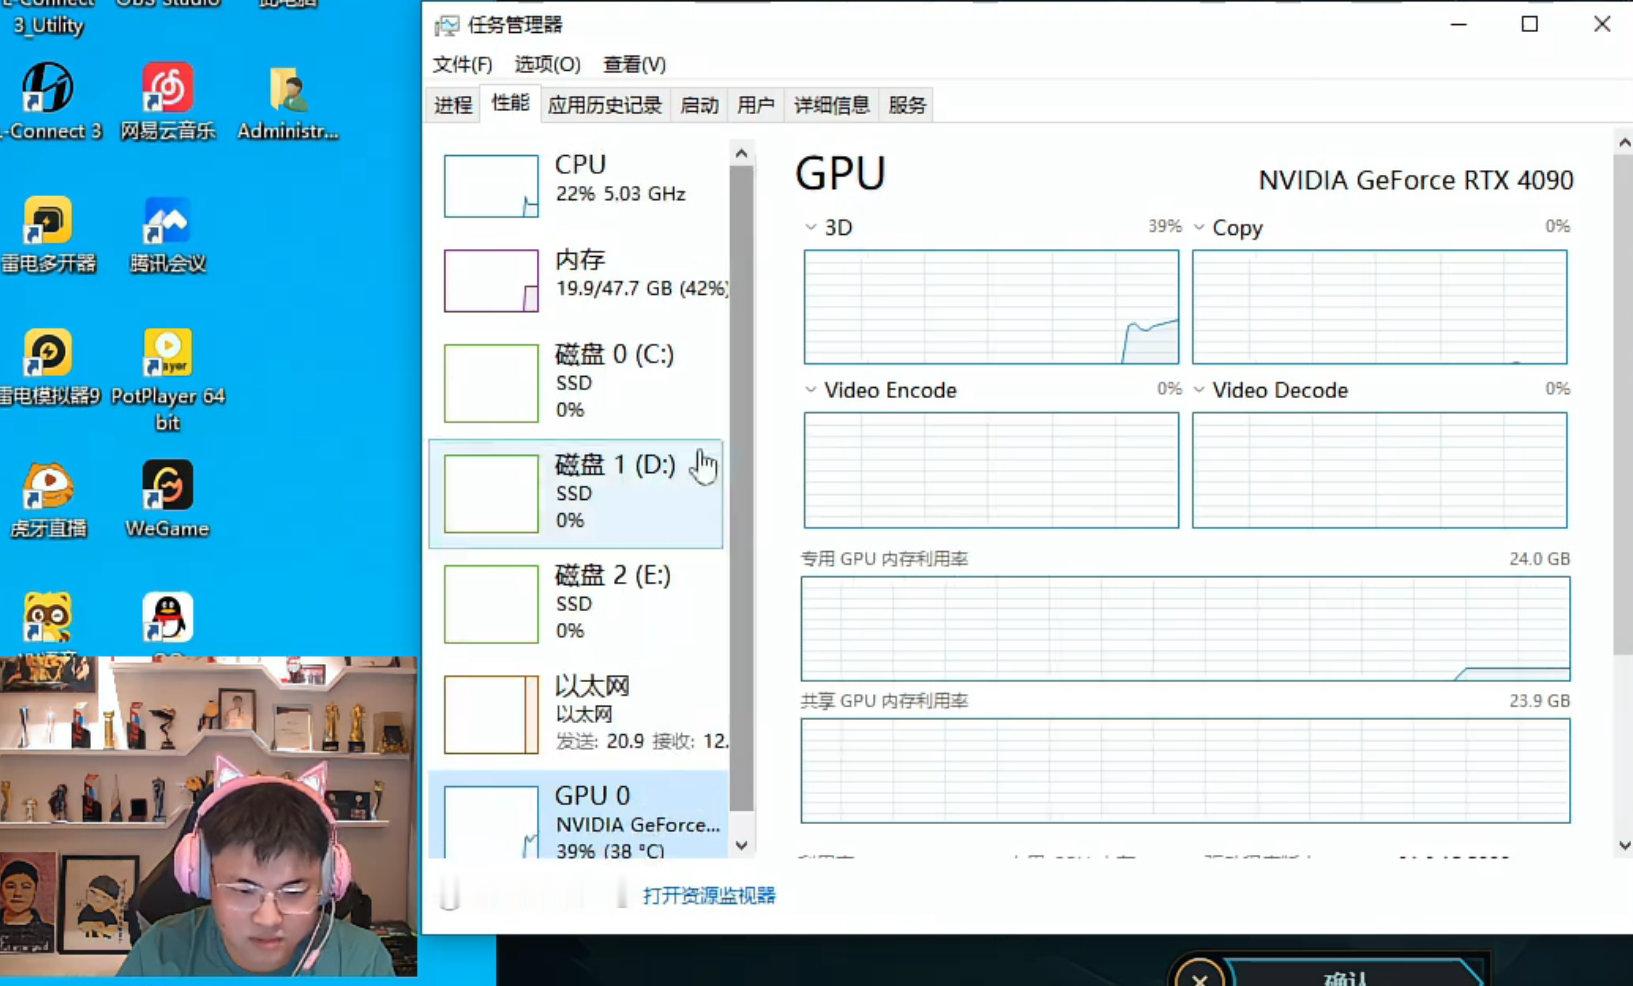
Task: Switch to the 详细信息 tab
Action: tap(831, 105)
